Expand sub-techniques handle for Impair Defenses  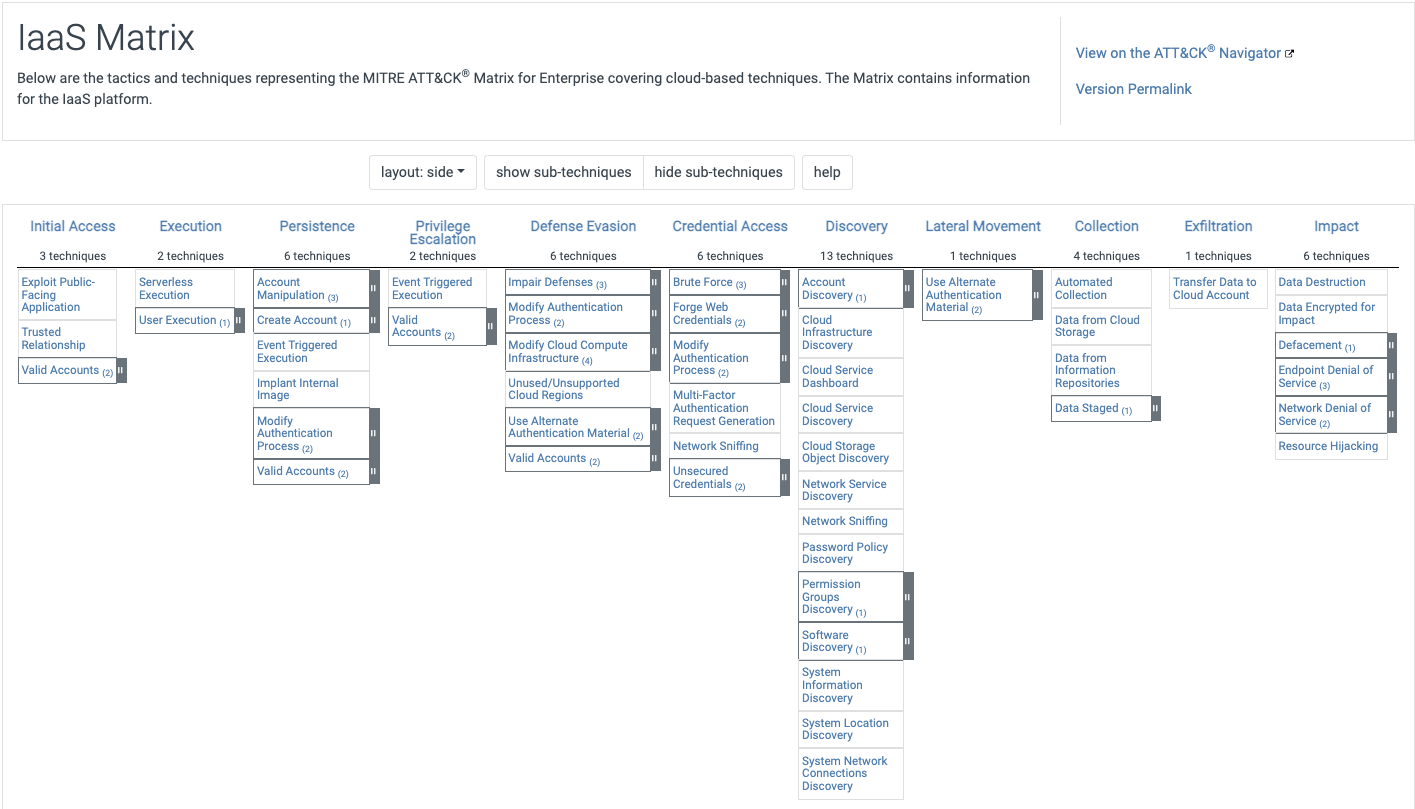coord(655,282)
